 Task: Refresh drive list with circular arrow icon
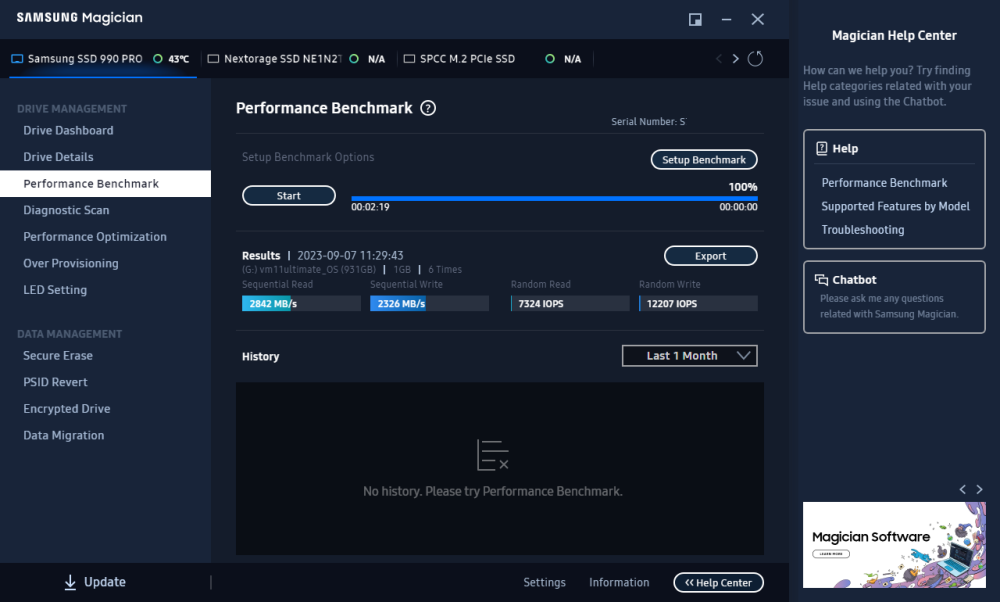click(x=755, y=59)
